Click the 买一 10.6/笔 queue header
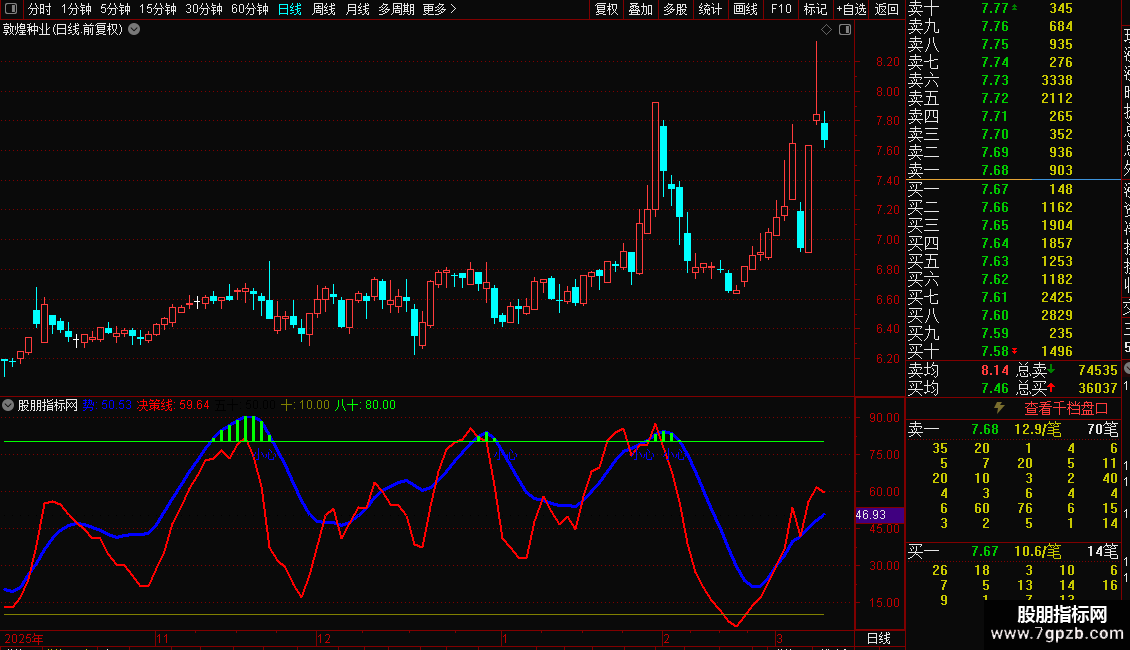1130x650 pixels. pos(1013,552)
